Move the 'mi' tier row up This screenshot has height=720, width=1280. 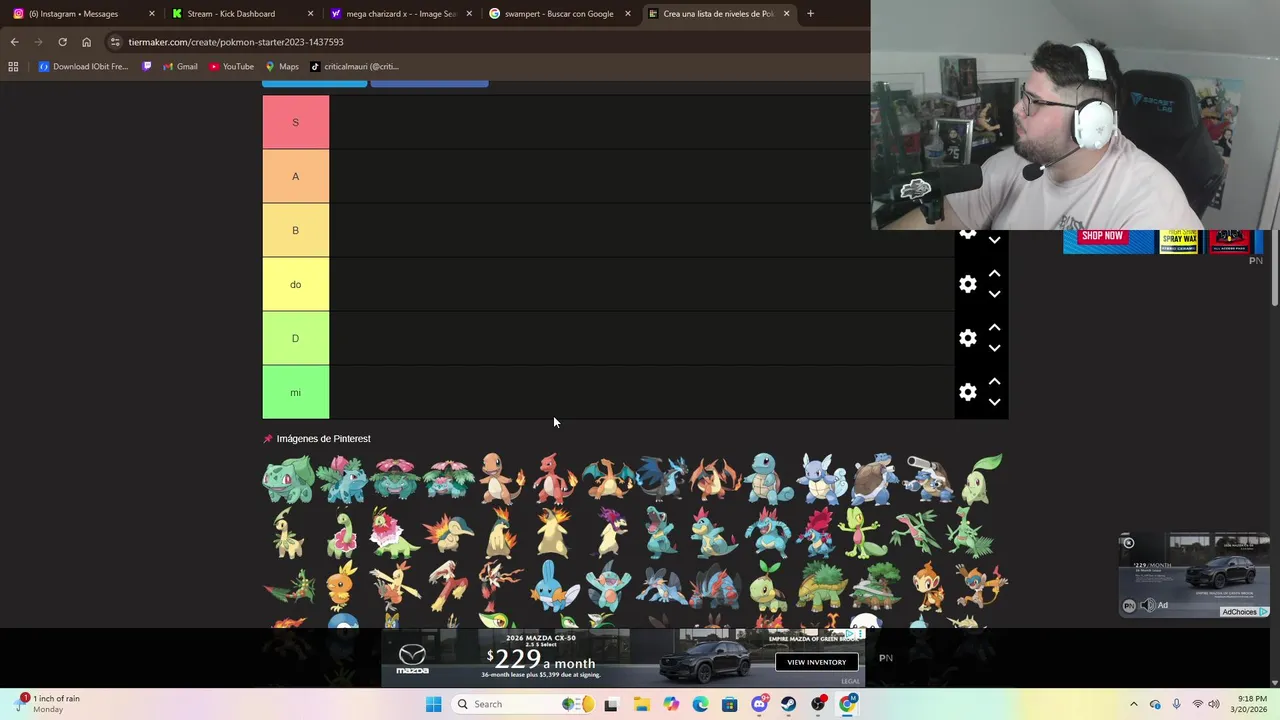[994, 381]
